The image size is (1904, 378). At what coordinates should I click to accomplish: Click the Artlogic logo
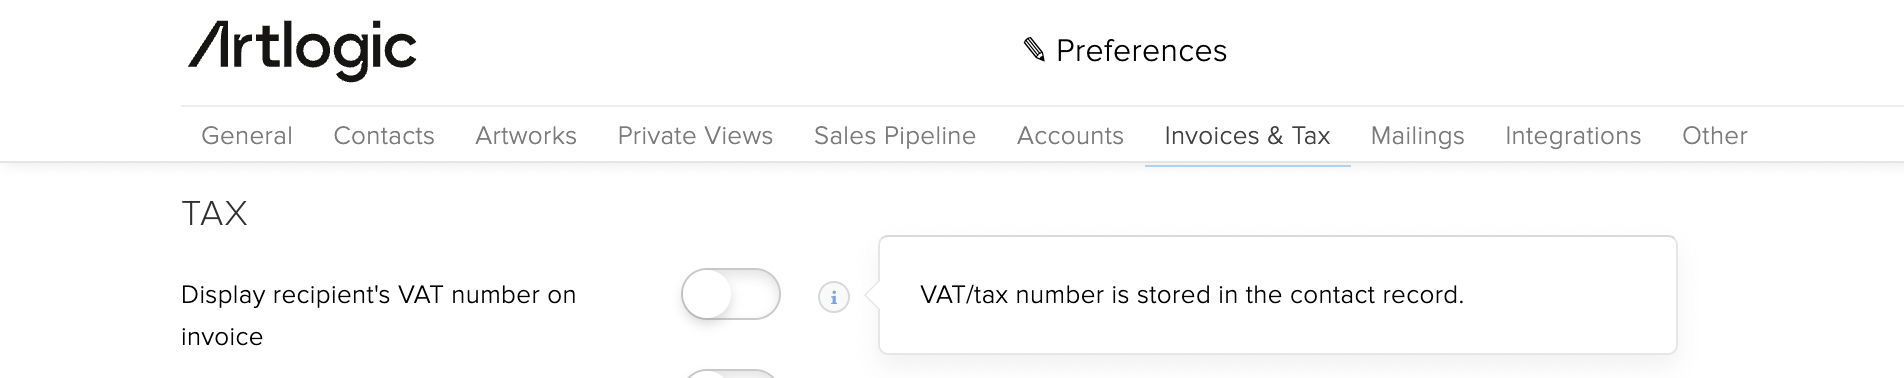click(x=302, y=50)
